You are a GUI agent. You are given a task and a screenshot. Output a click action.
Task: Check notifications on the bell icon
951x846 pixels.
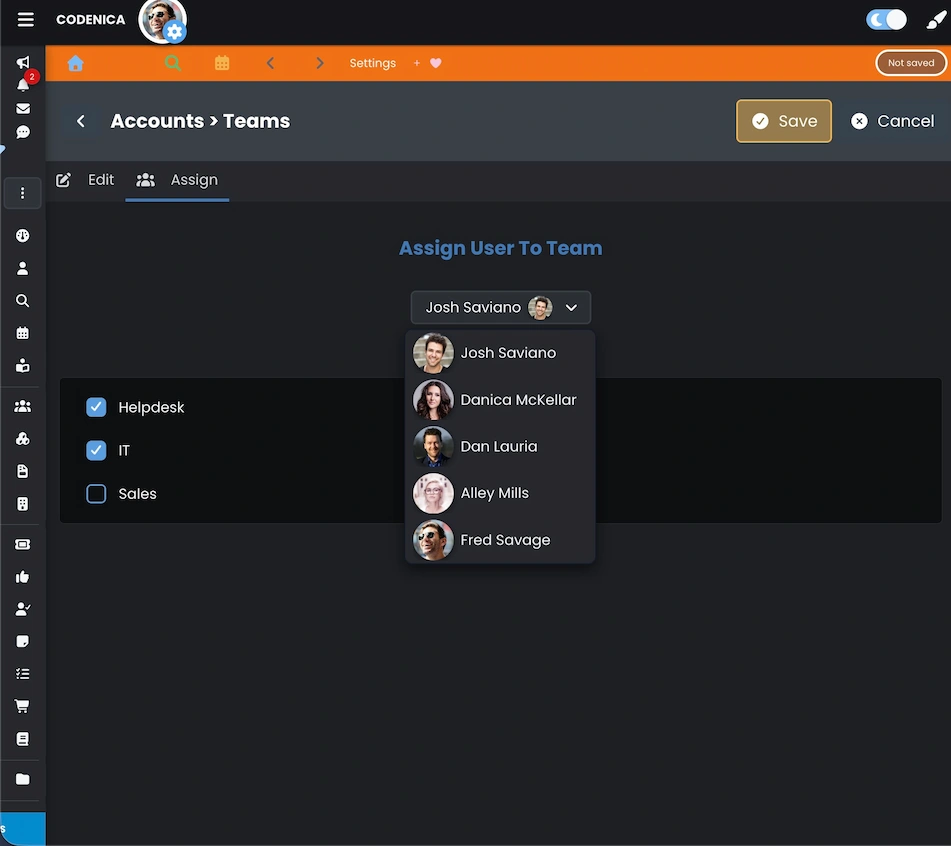[21, 84]
